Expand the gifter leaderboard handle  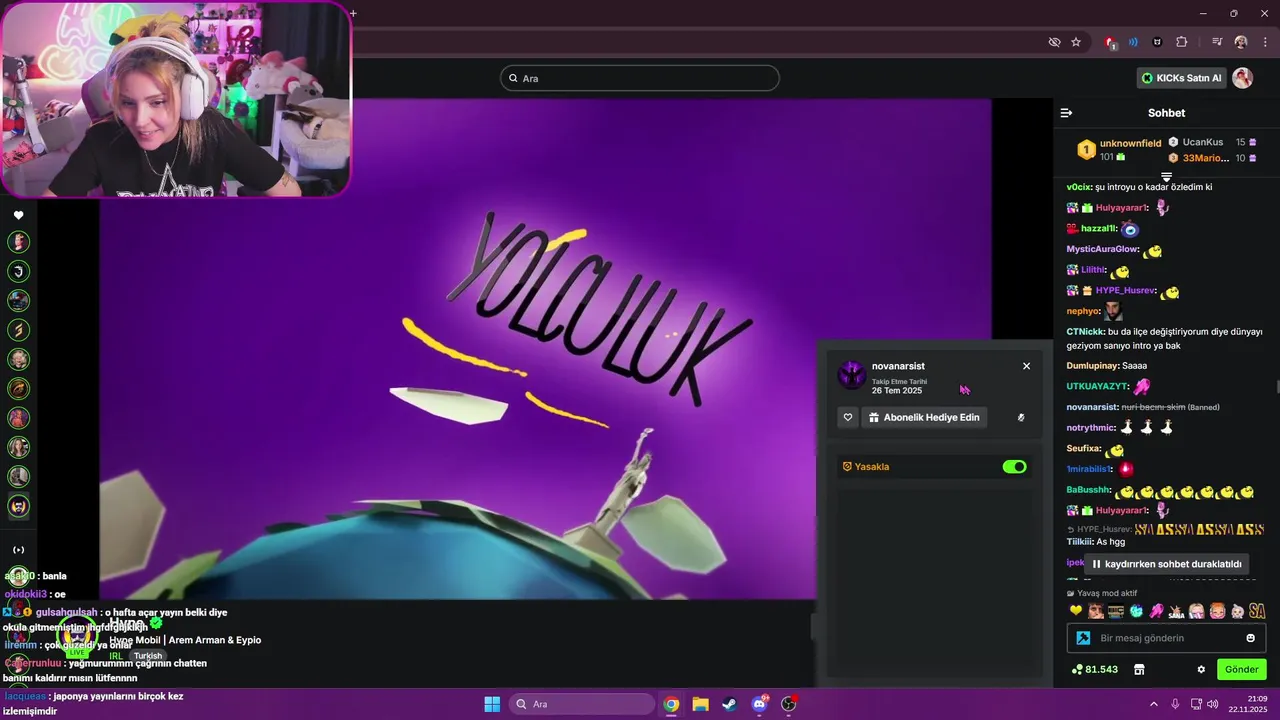1166,176
